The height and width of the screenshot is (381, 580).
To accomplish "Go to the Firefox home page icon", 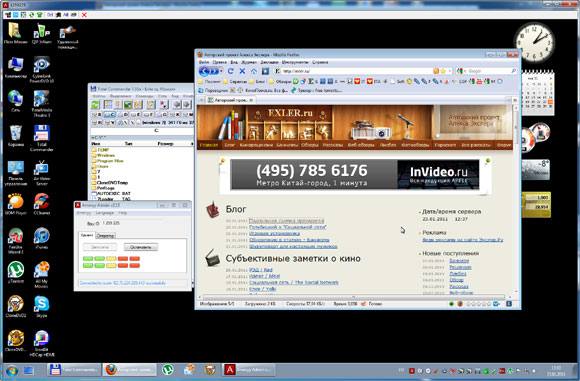I will (254, 71).
